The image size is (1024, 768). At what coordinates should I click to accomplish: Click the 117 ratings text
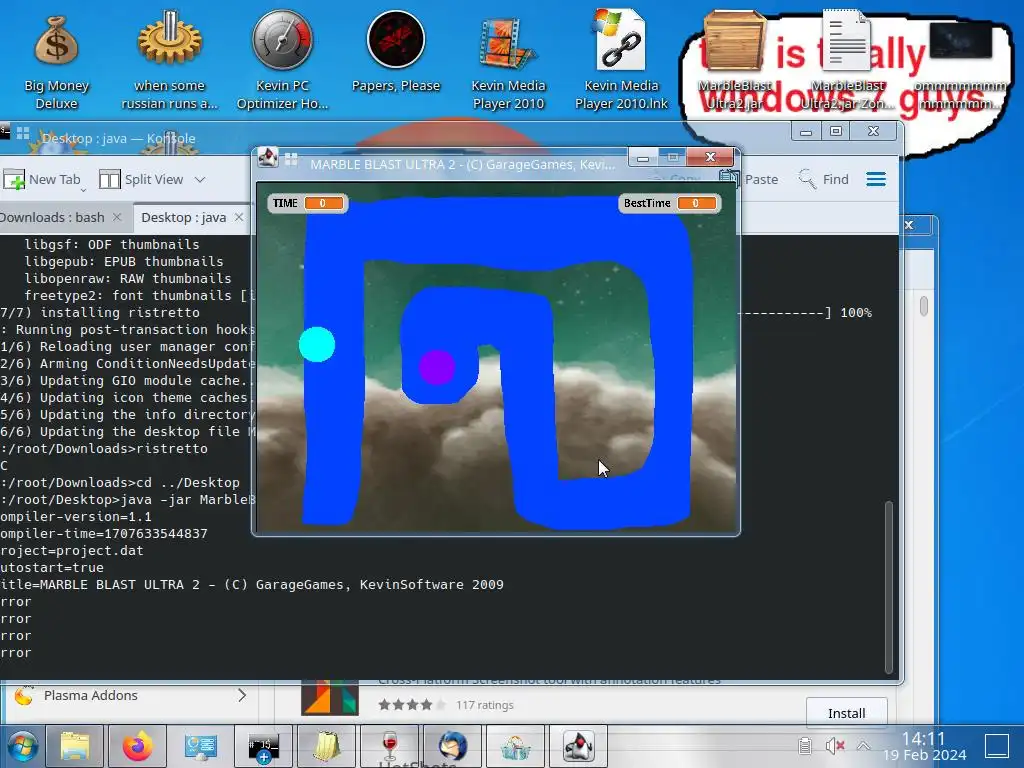485,705
